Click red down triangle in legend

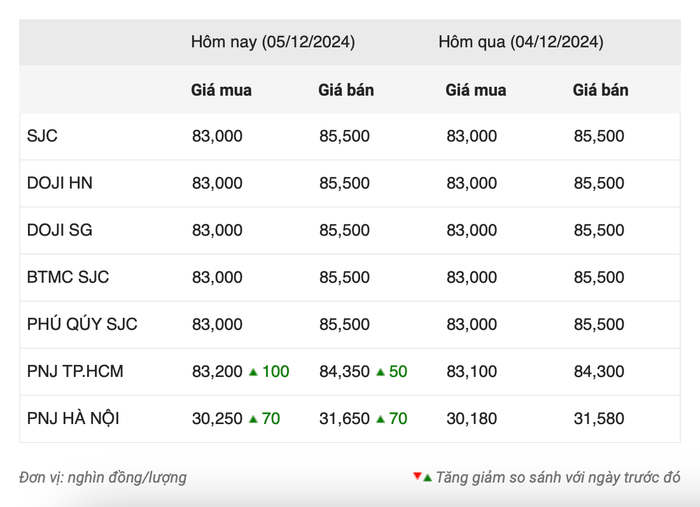(x=417, y=476)
